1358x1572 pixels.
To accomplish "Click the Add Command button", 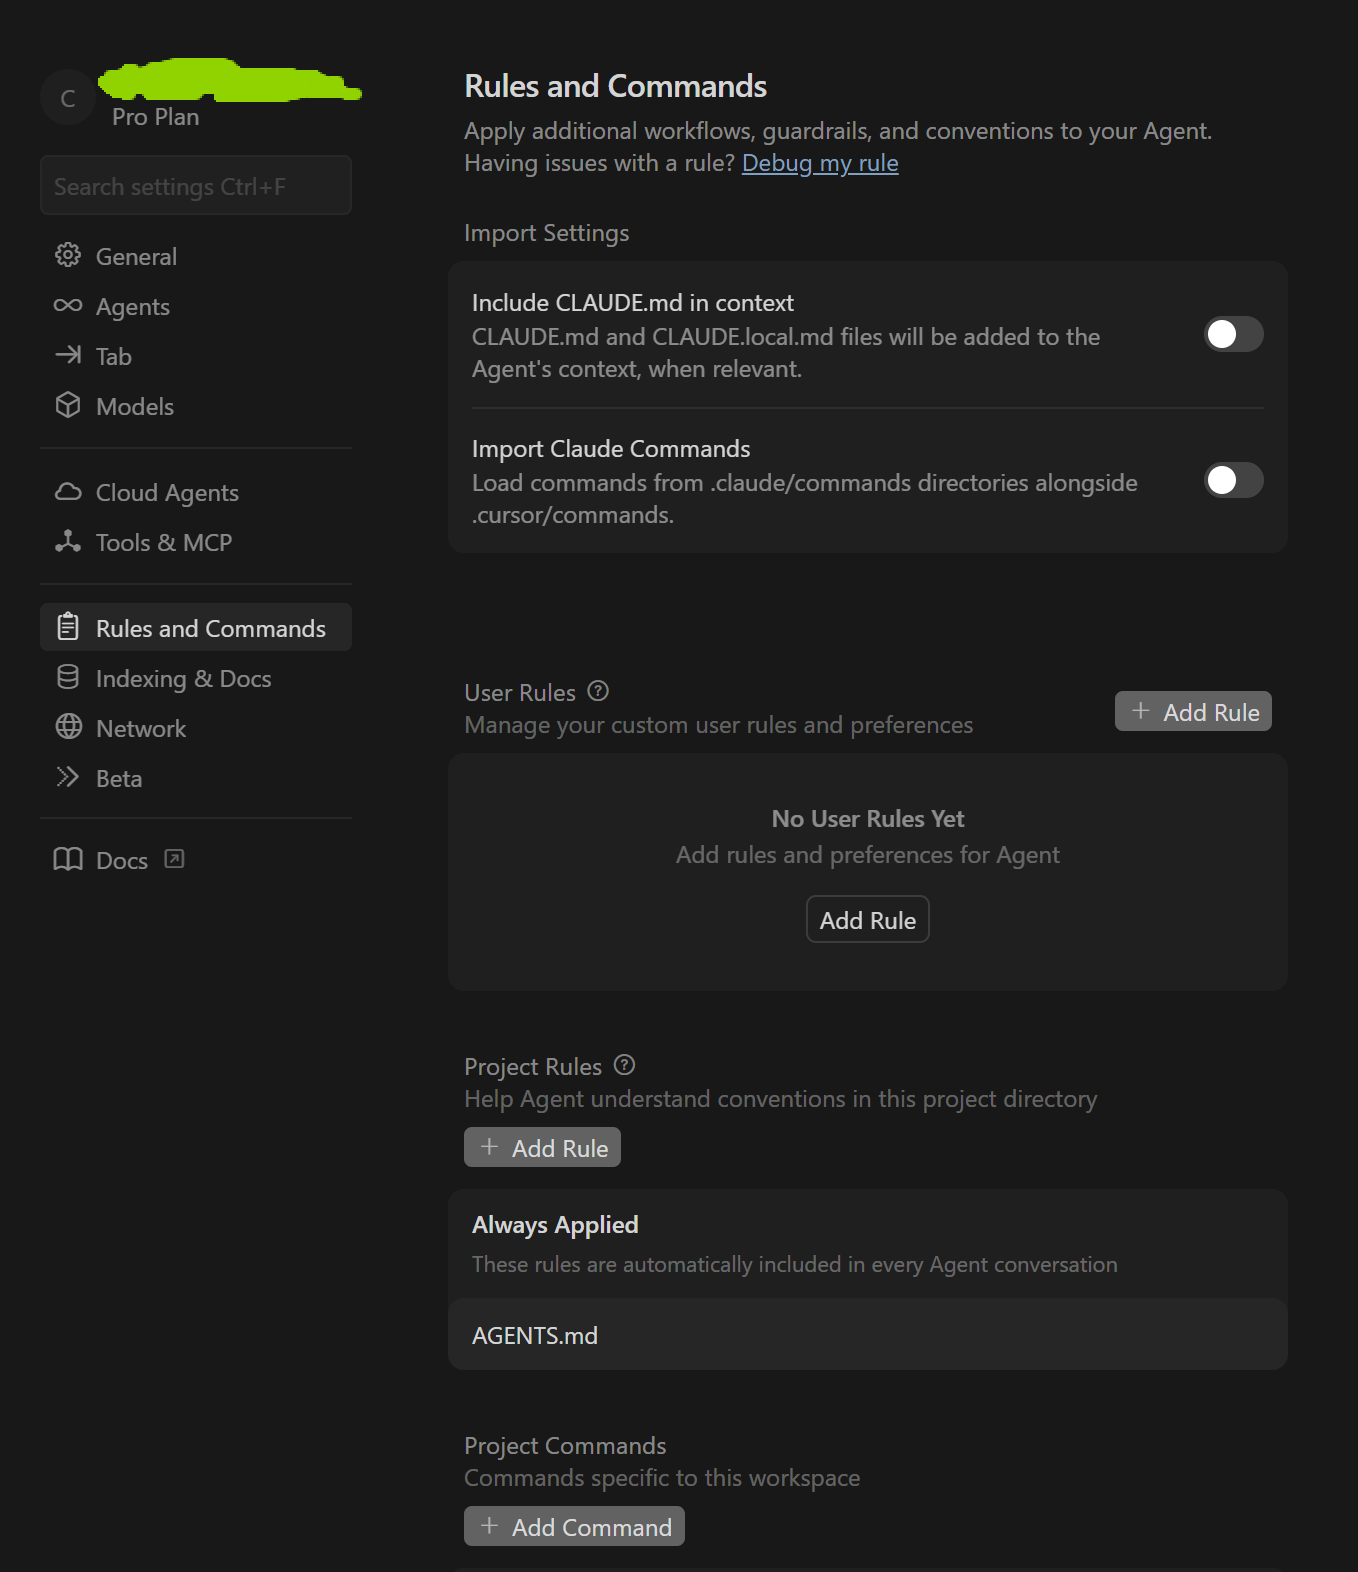I will tap(574, 1526).
